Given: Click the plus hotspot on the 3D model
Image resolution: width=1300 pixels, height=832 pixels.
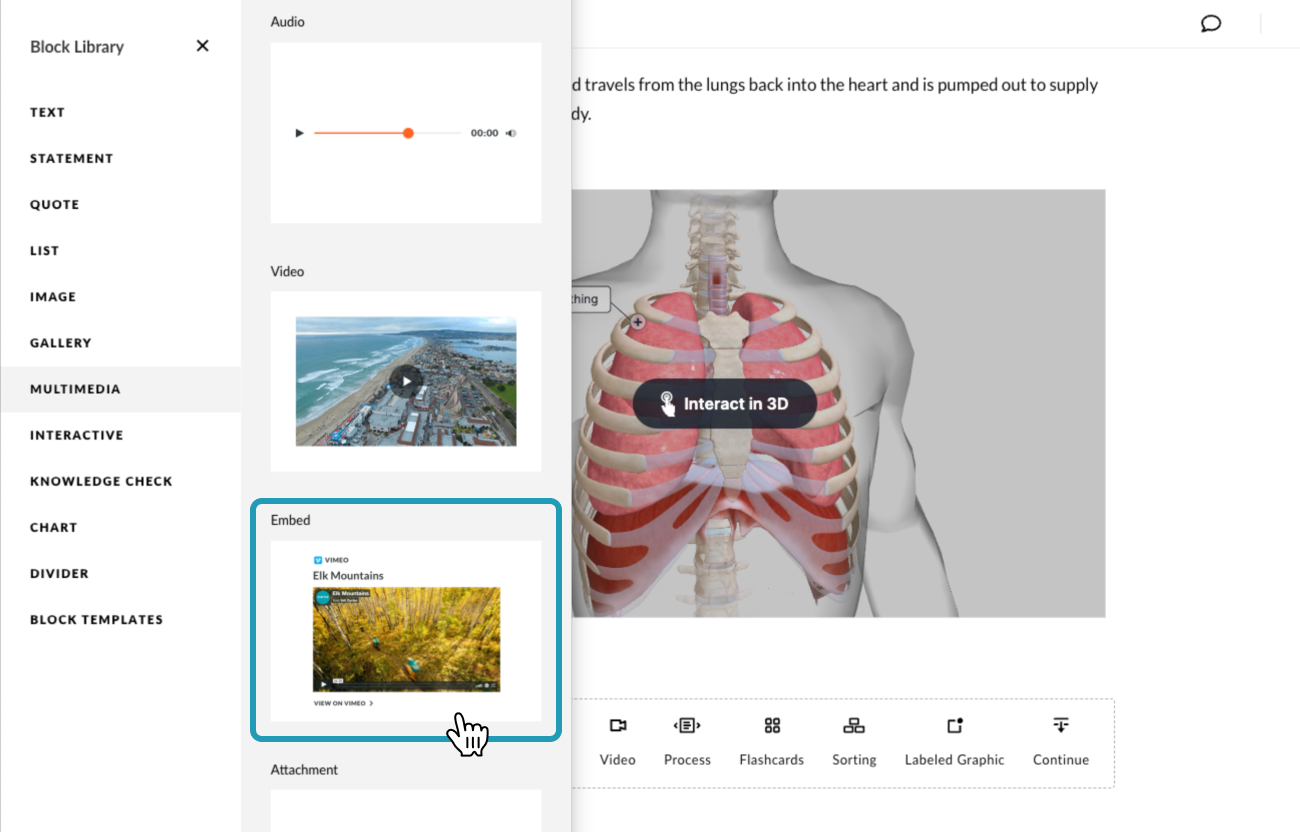Looking at the screenshot, I should pos(637,322).
